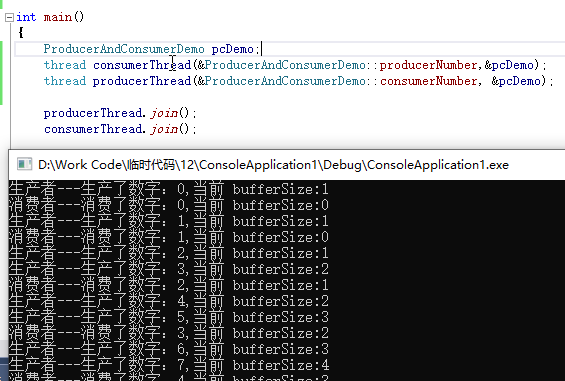The width and height of the screenshot is (565, 381).
Task: Click console line consuming number 2, bufferSize:1
Action: [169, 285]
